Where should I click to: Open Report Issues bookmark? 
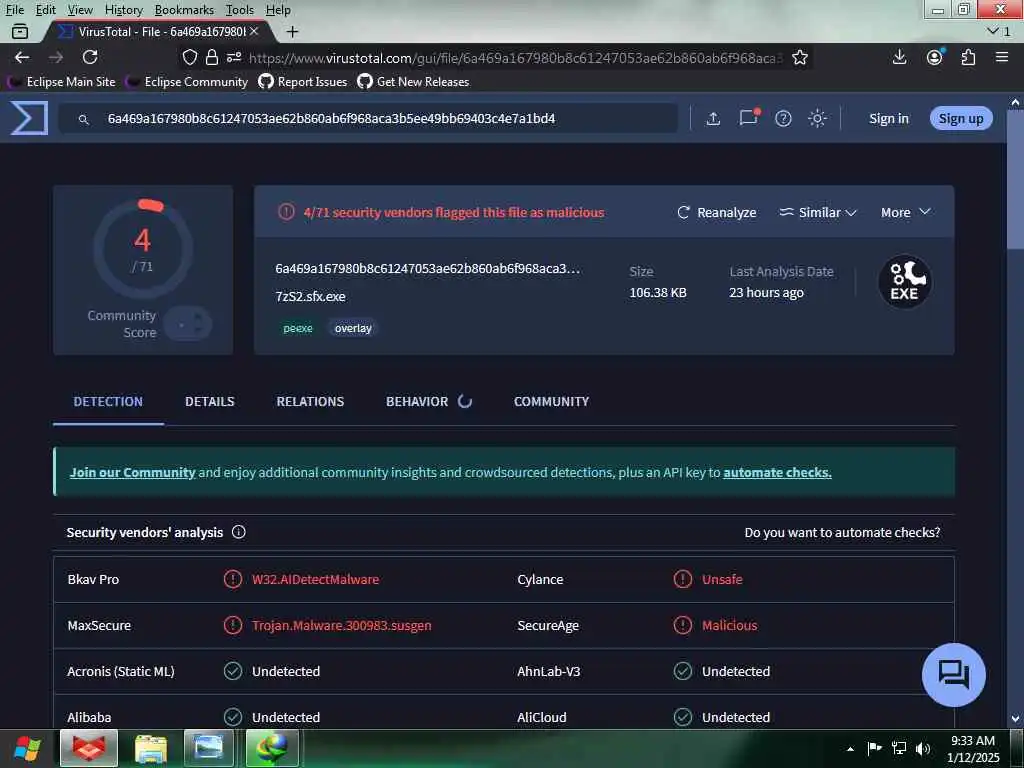[303, 82]
